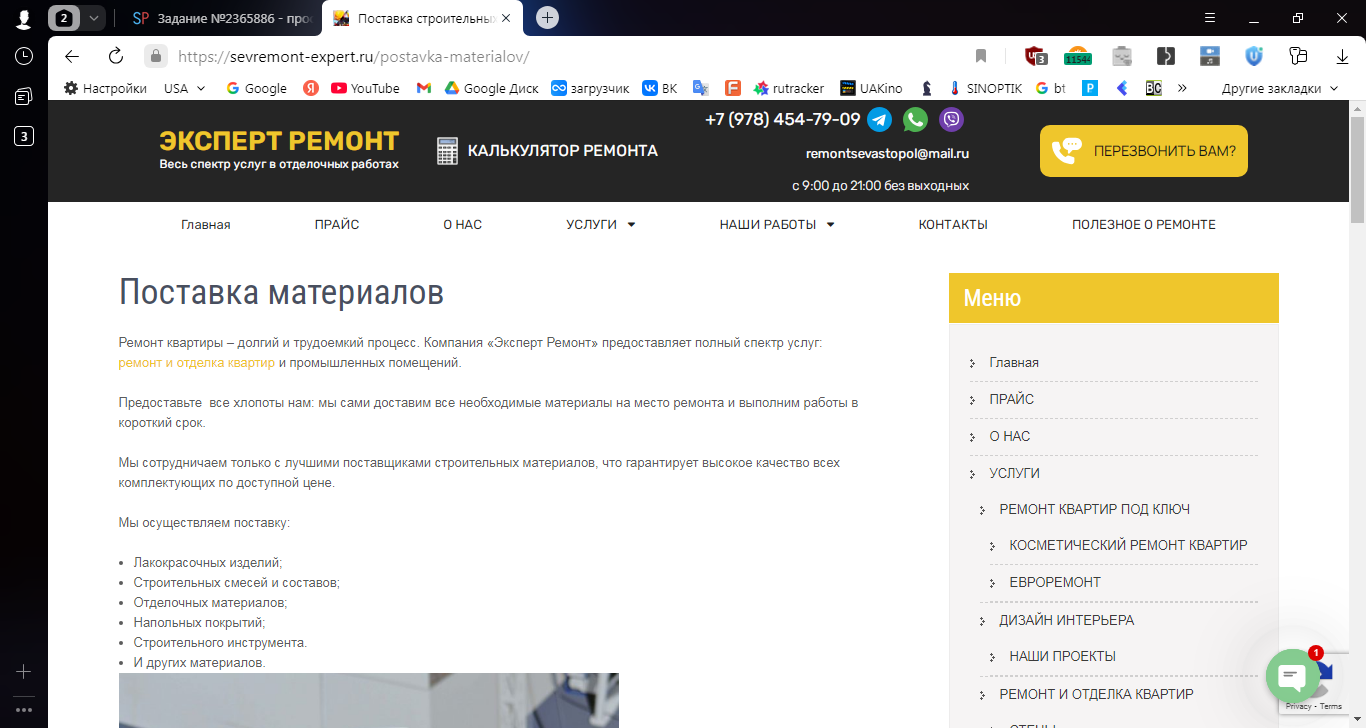The image size is (1366, 728).
Task: Click the remontsevastopol@mail.ru email link
Action: click(887, 153)
